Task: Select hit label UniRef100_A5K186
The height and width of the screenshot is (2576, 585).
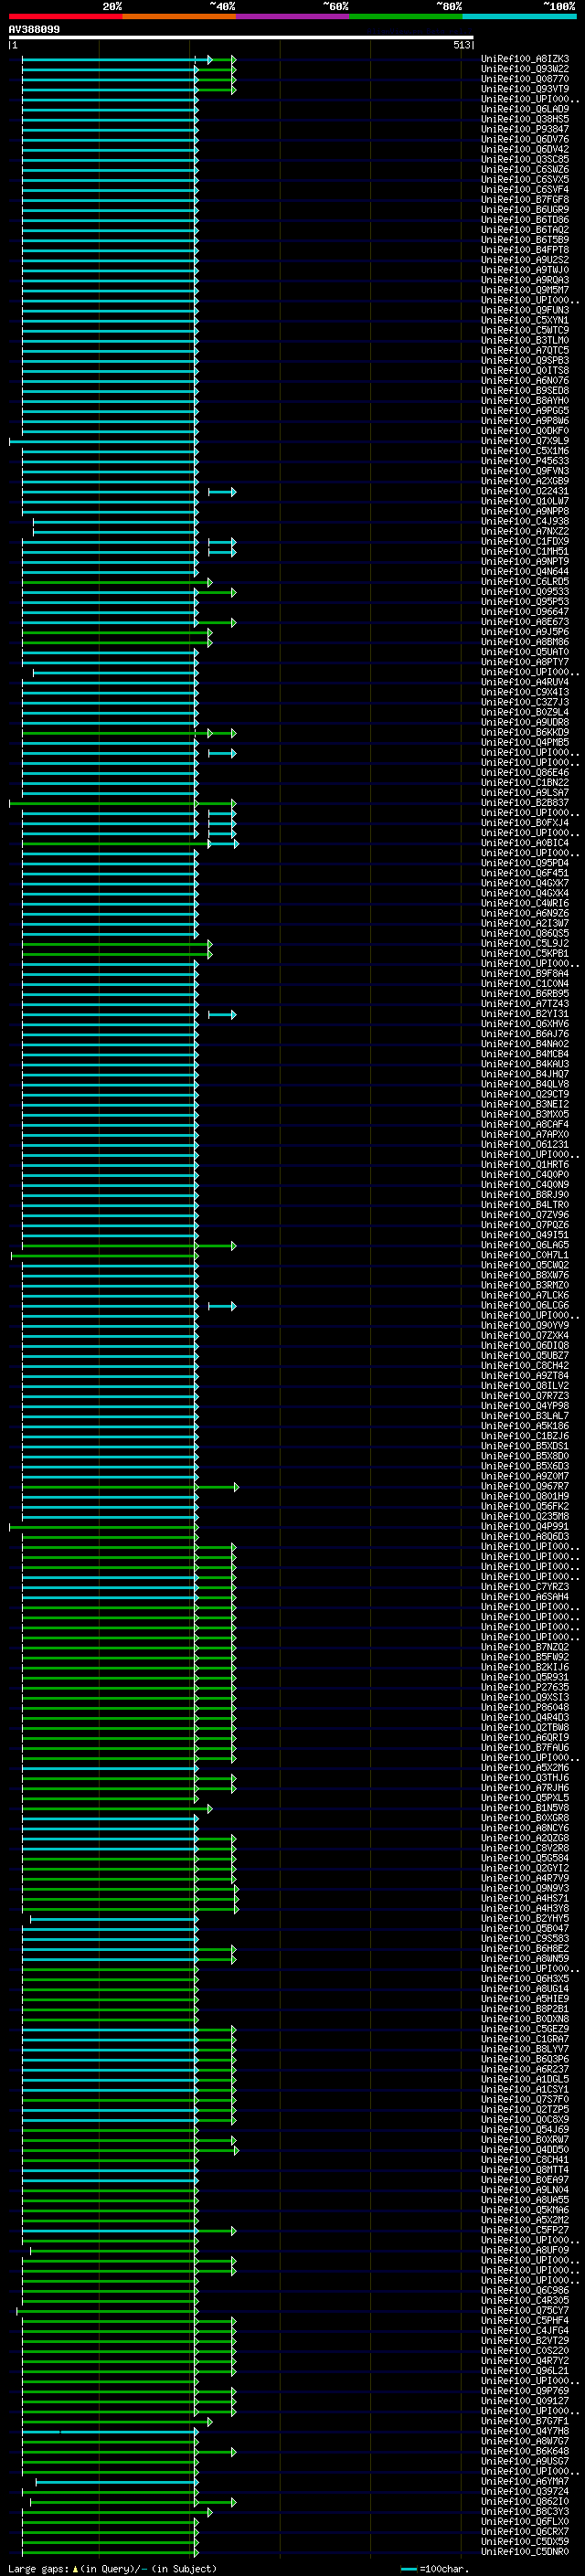Action: 524,1426
